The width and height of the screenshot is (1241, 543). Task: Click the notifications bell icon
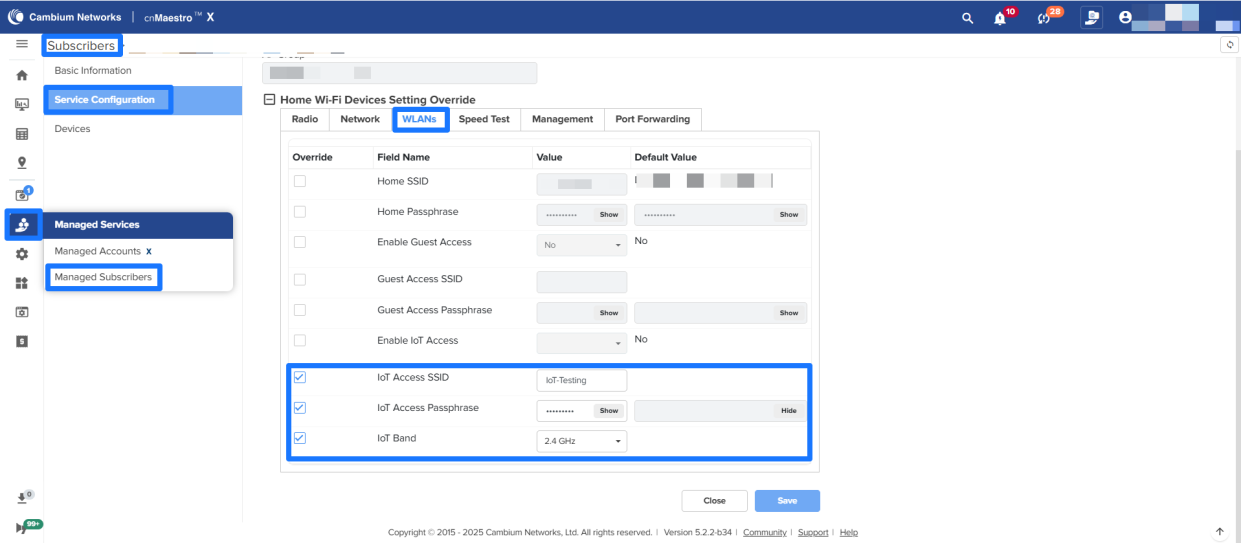pos(1000,18)
